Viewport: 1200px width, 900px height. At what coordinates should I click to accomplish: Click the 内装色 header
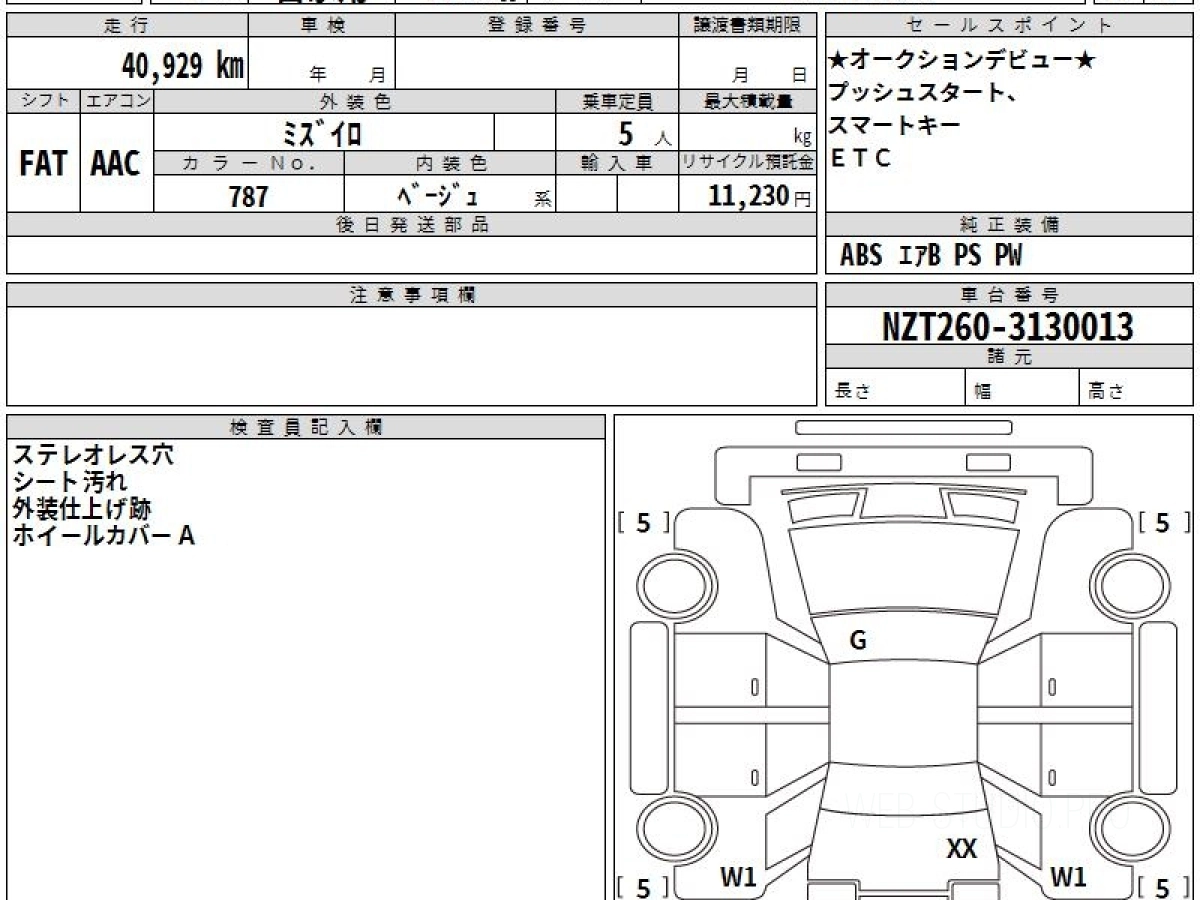[450, 163]
